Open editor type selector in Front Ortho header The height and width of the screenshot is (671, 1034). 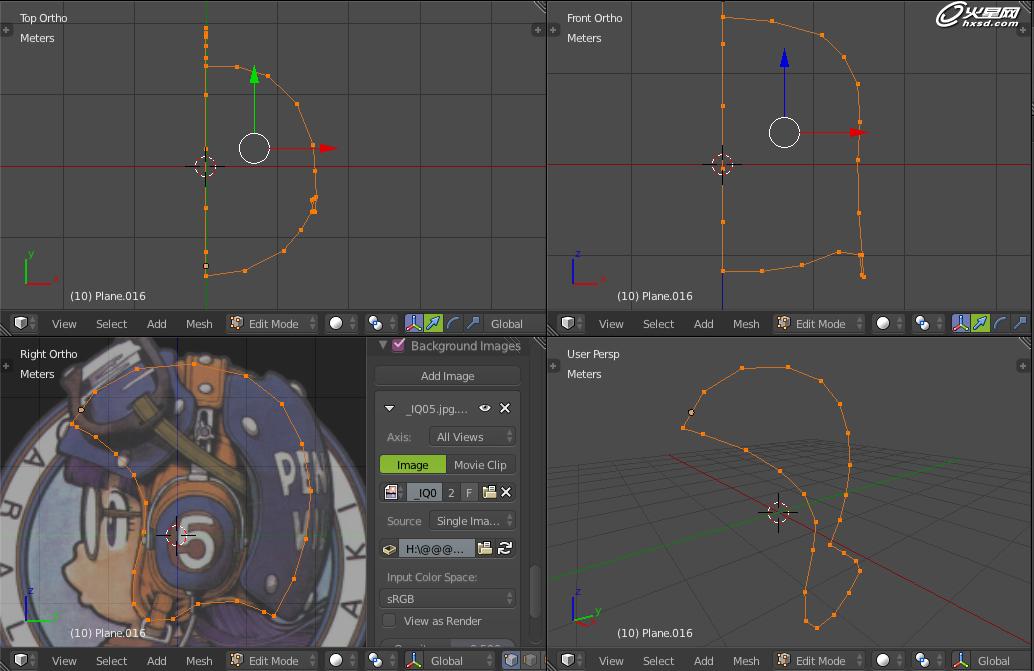(572, 323)
